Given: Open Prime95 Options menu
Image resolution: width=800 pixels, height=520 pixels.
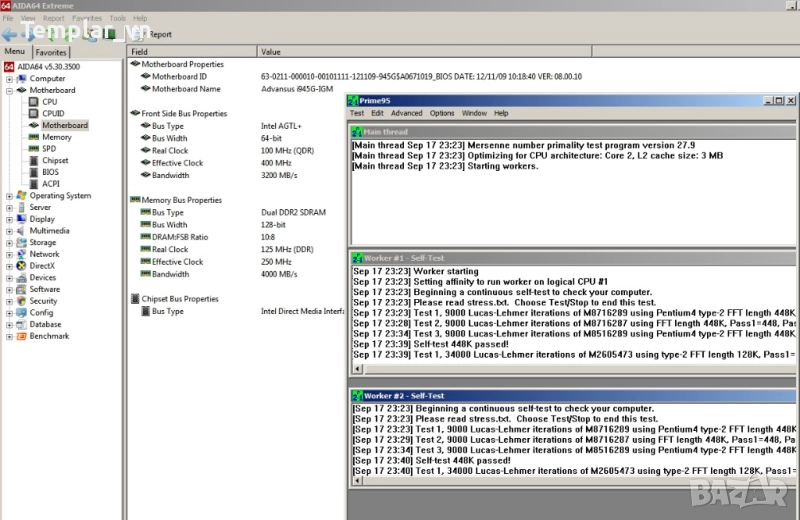Looking at the screenshot, I should tap(442, 113).
